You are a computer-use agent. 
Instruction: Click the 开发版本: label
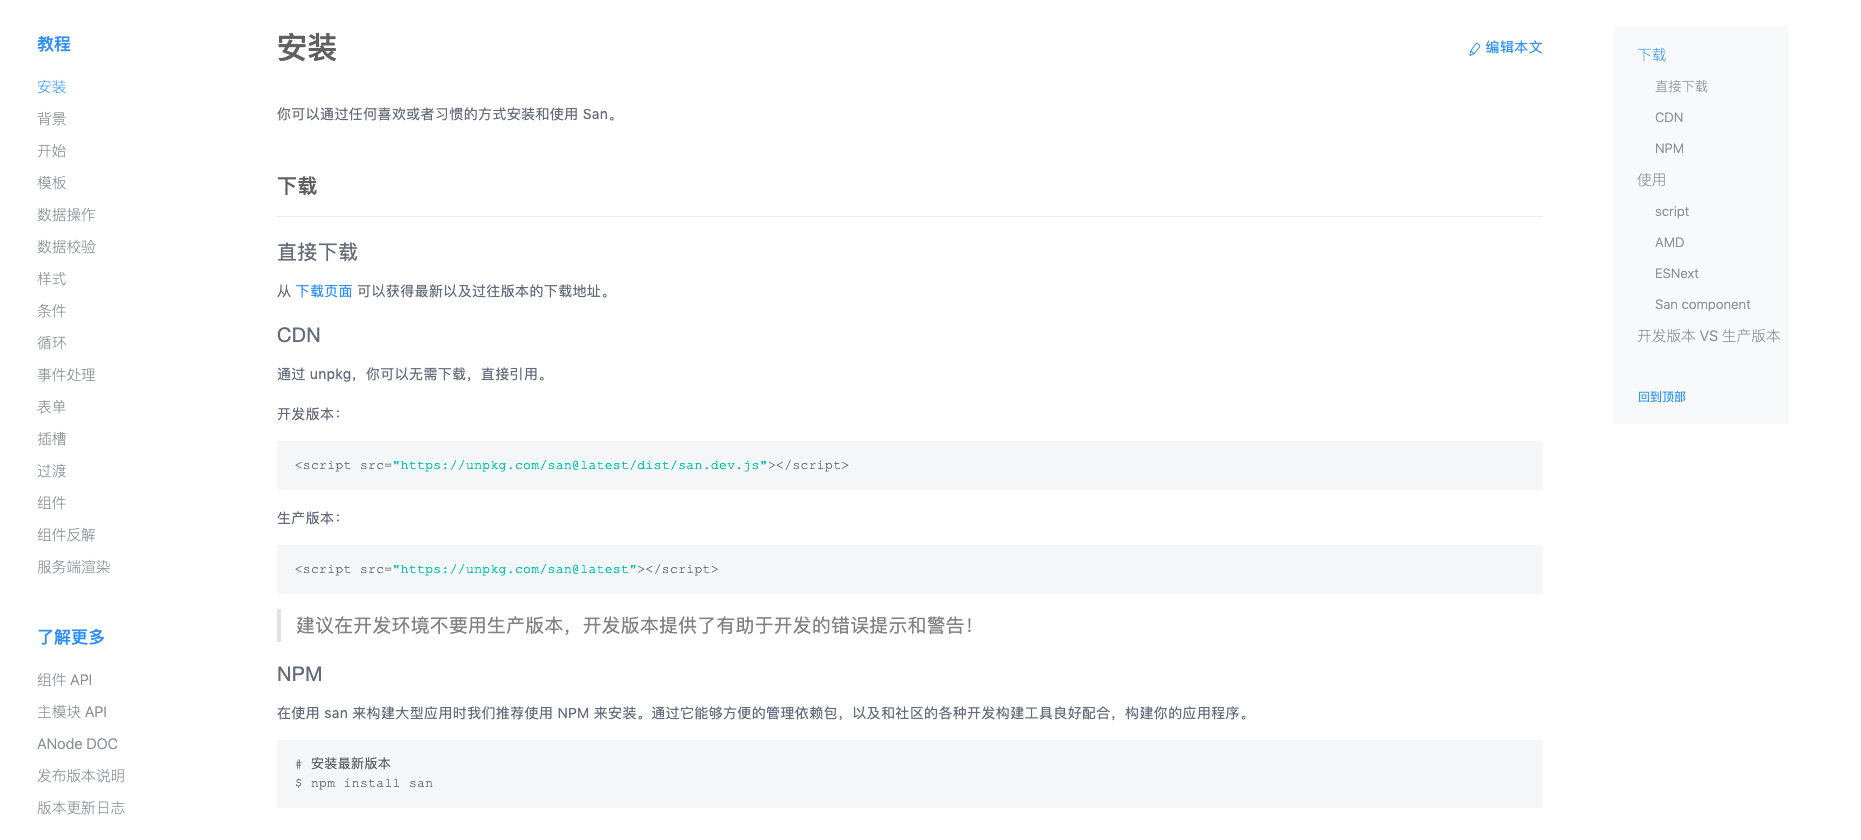pyautogui.click(x=308, y=414)
